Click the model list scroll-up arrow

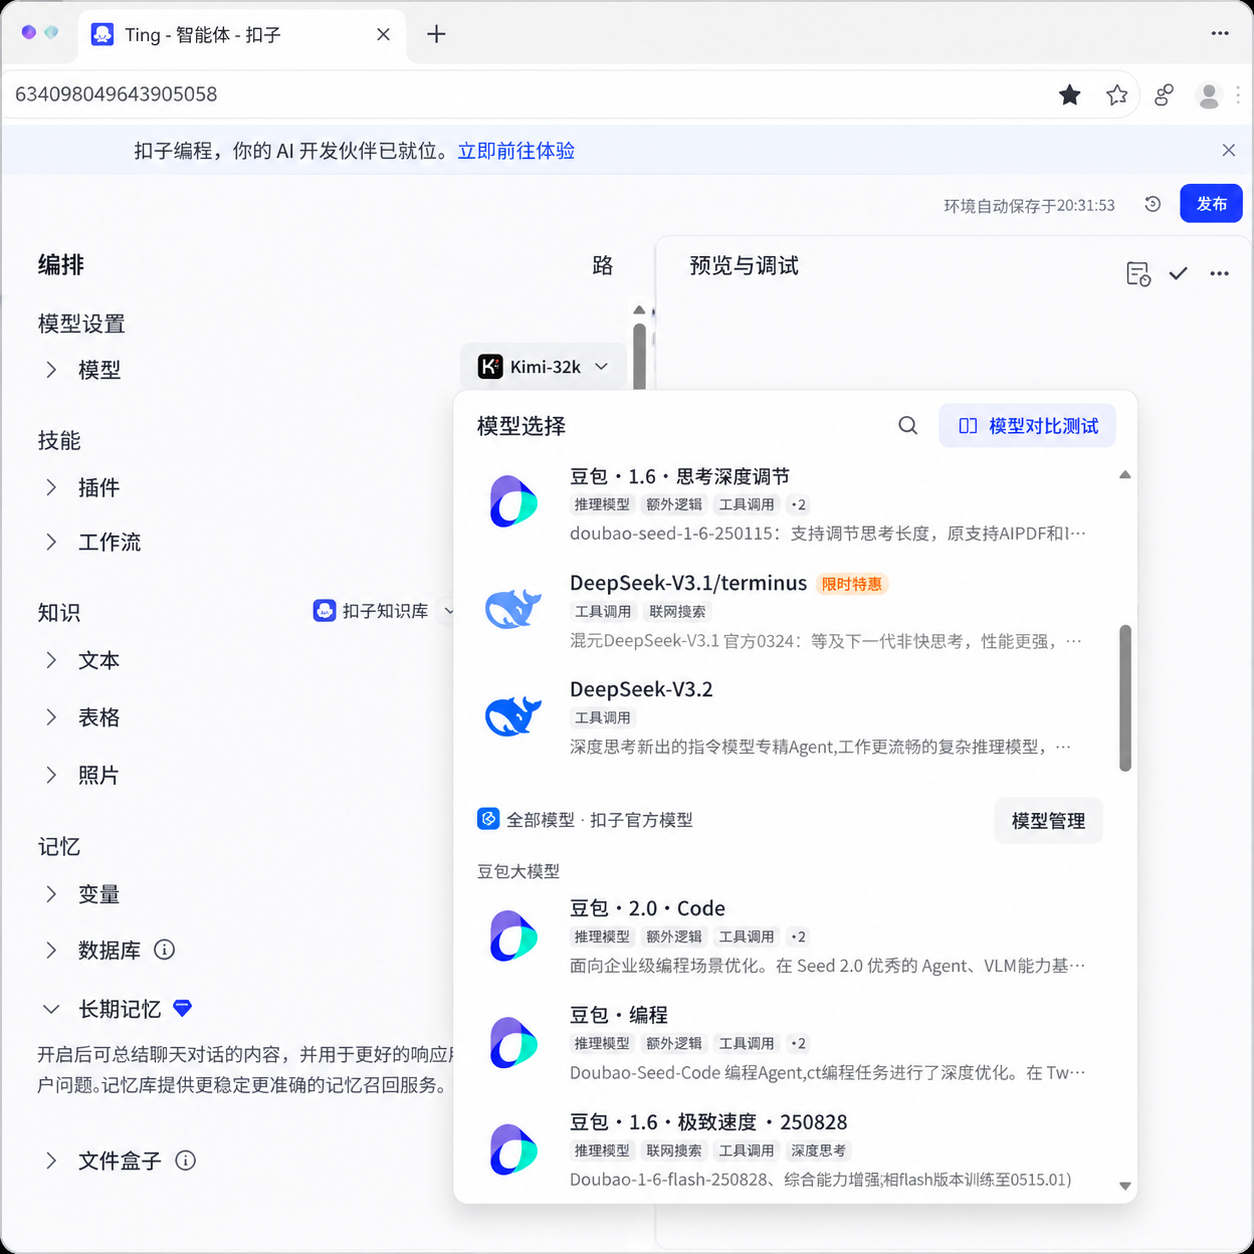[1125, 475]
